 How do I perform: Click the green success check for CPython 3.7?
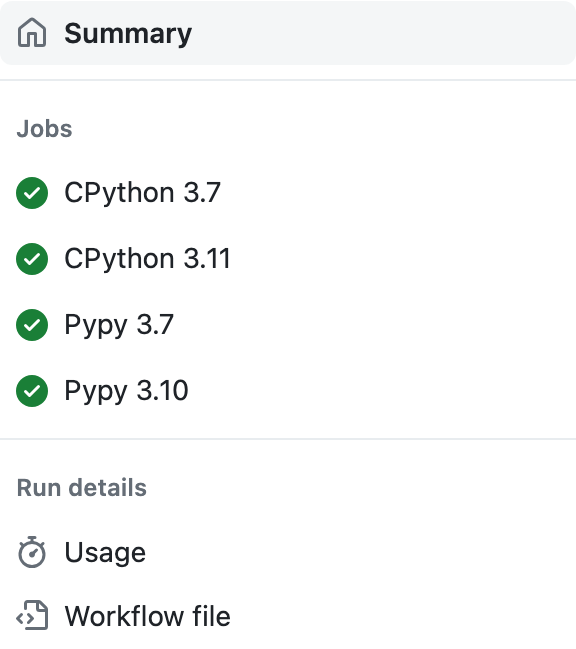(x=32, y=193)
